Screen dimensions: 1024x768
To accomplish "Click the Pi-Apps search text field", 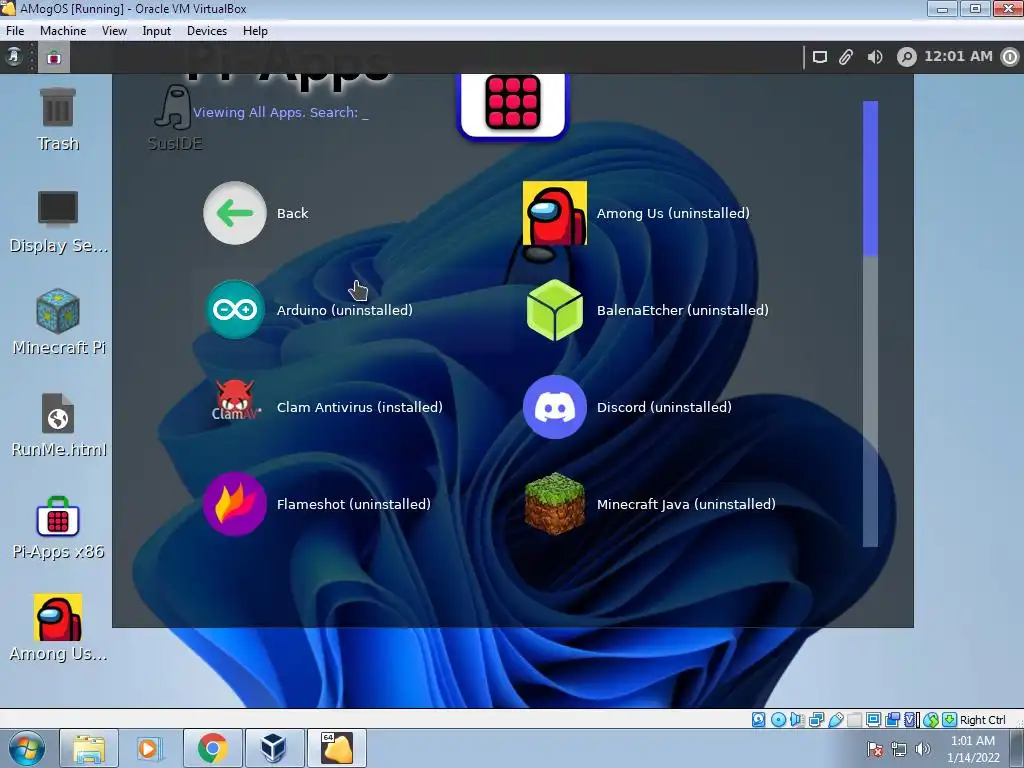I will (x=281, y=112).
